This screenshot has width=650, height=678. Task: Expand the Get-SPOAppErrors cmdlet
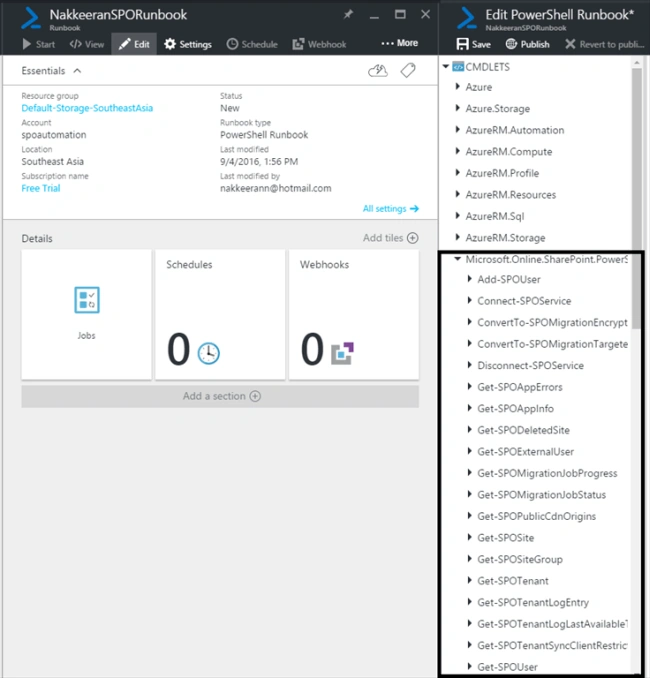(470, 387)
